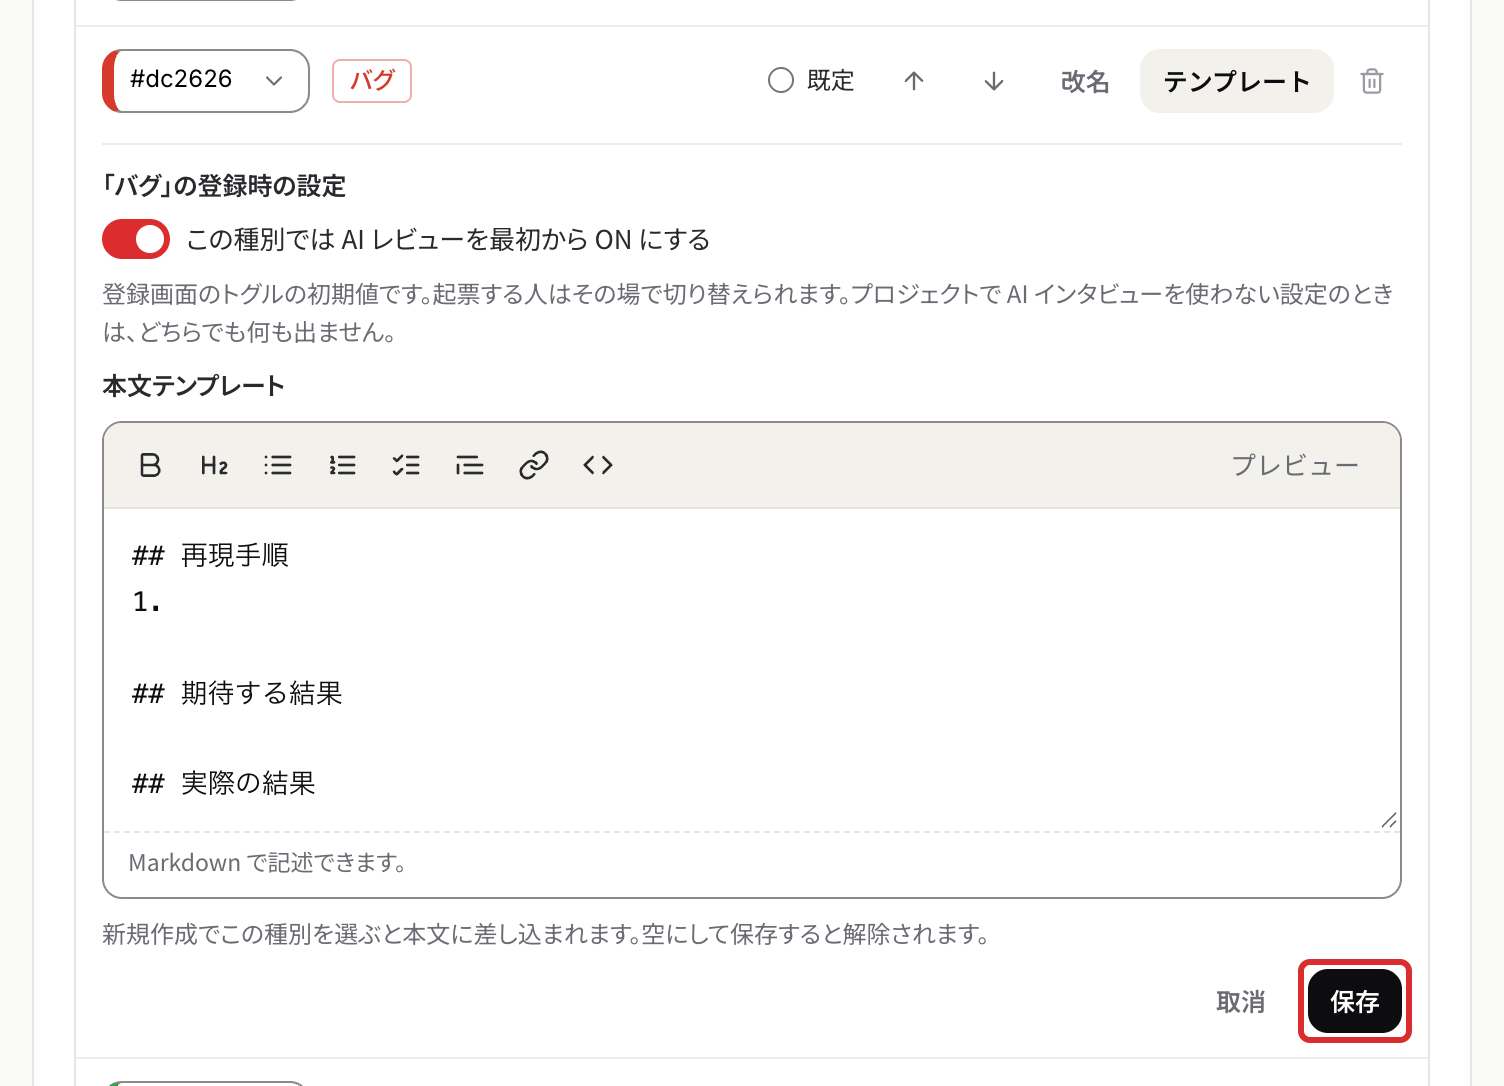Click the 本文テンプレート label

point(193,386)
